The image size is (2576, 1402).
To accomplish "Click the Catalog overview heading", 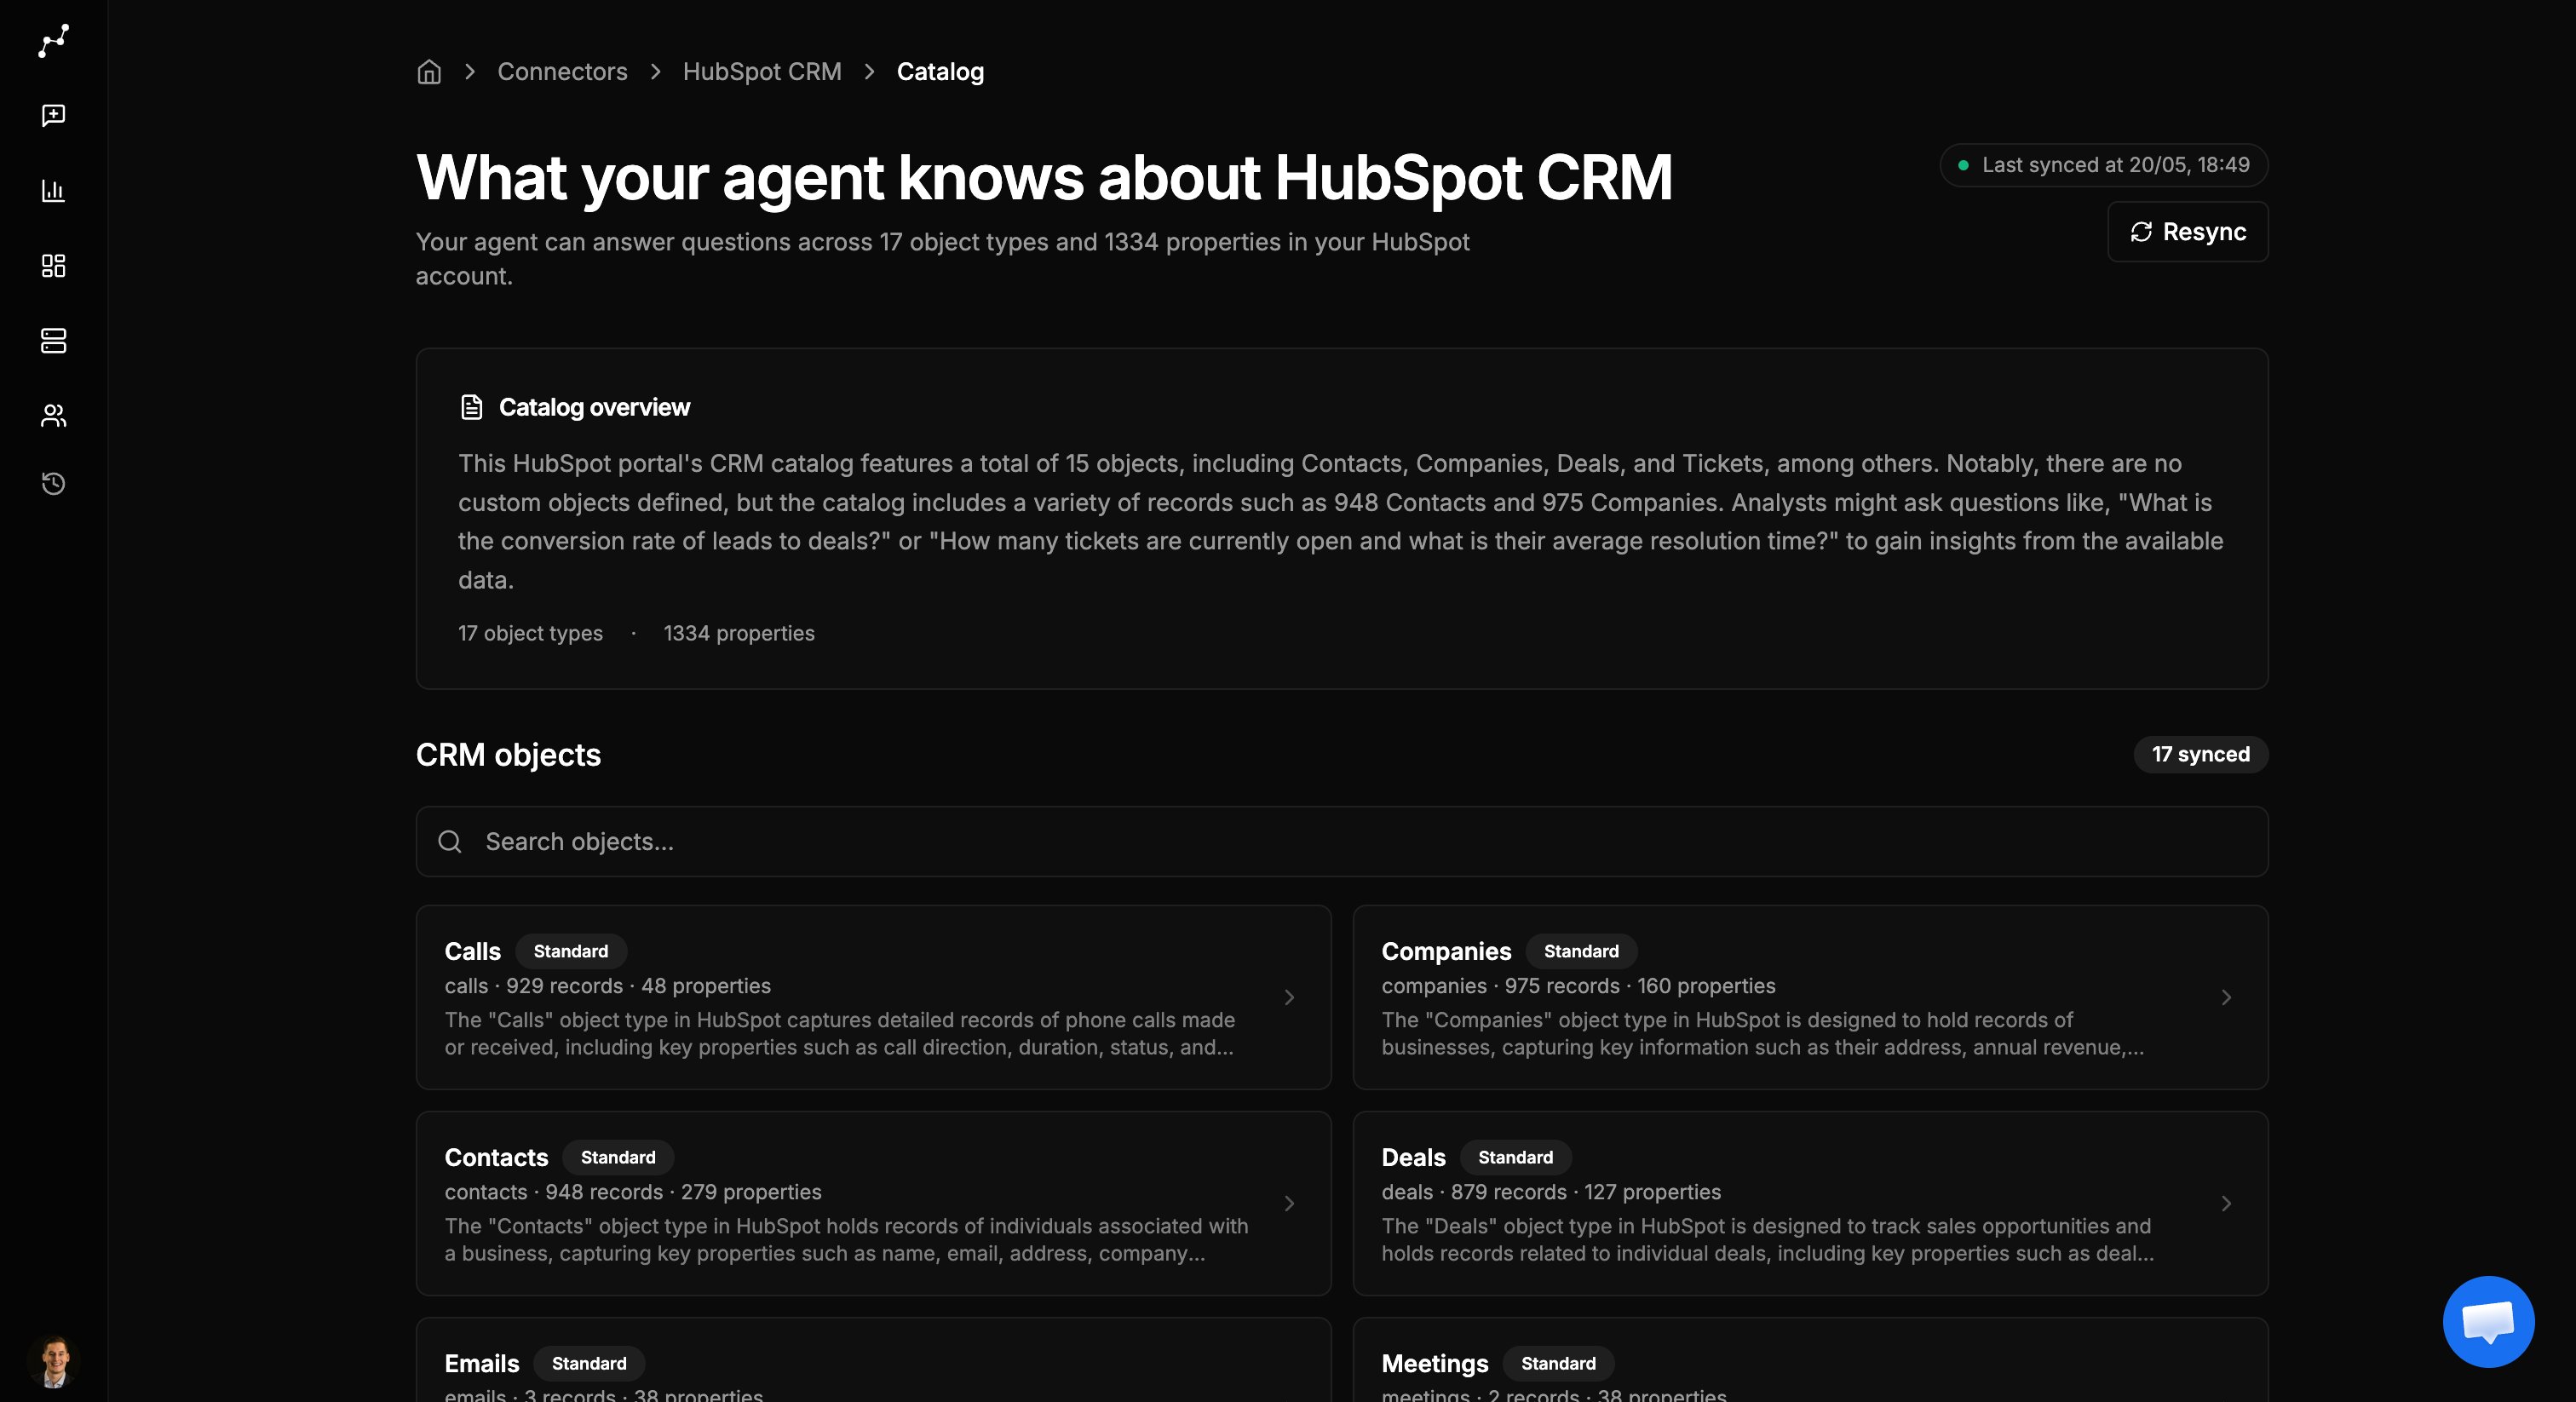I will [x=594, y=407].
